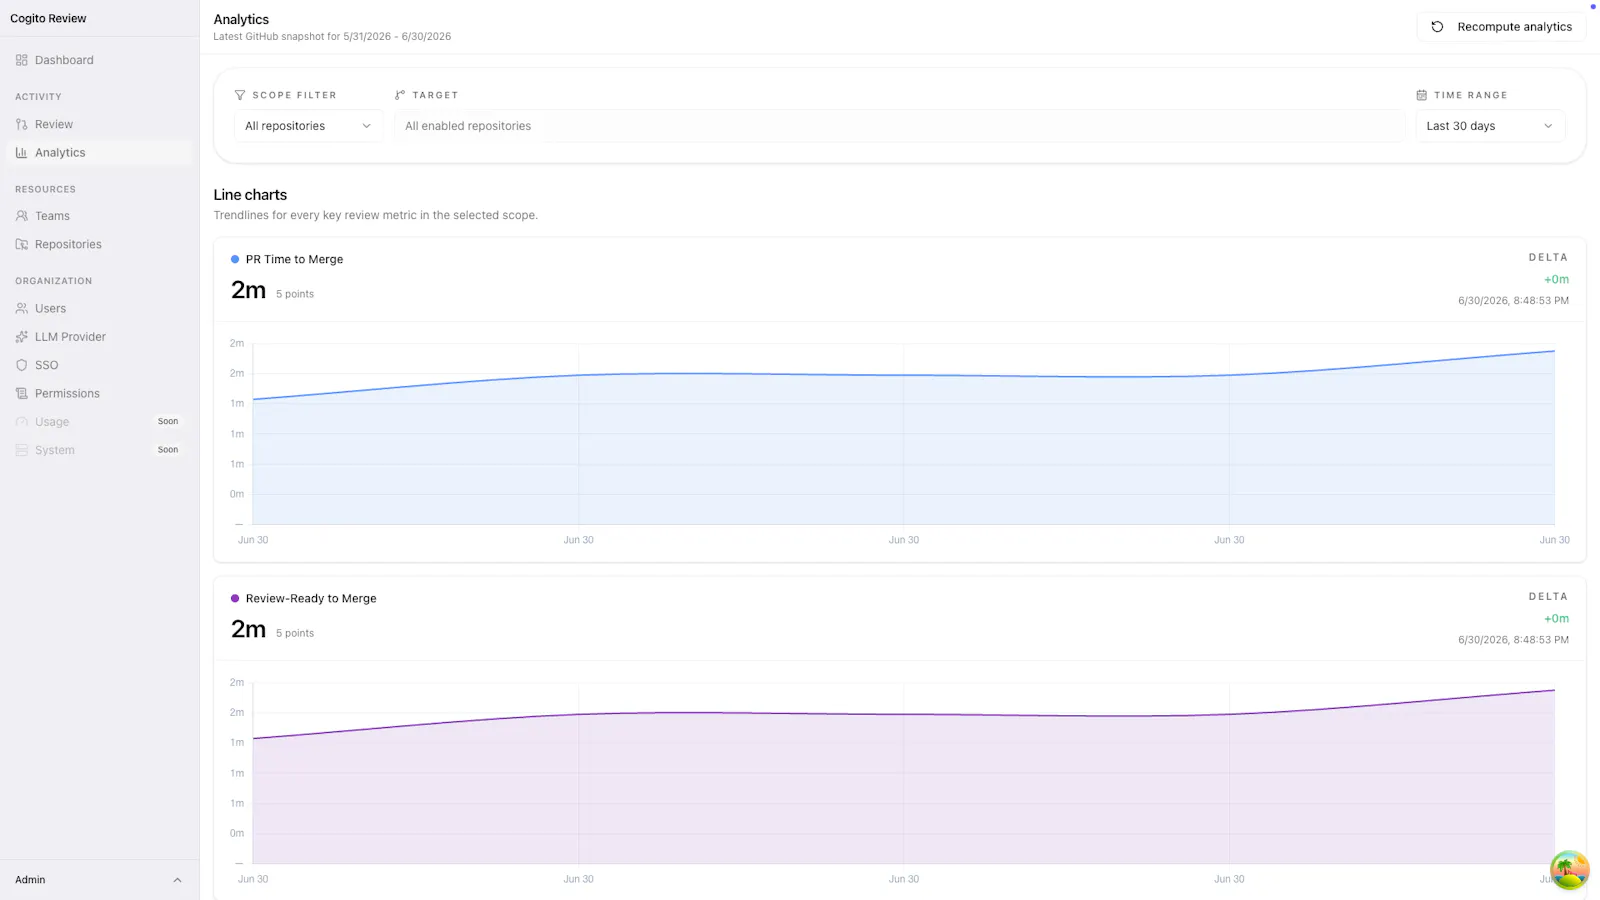Open the Users page
The width and height of the screenshot is (1600, 900).
pos(99,309)
